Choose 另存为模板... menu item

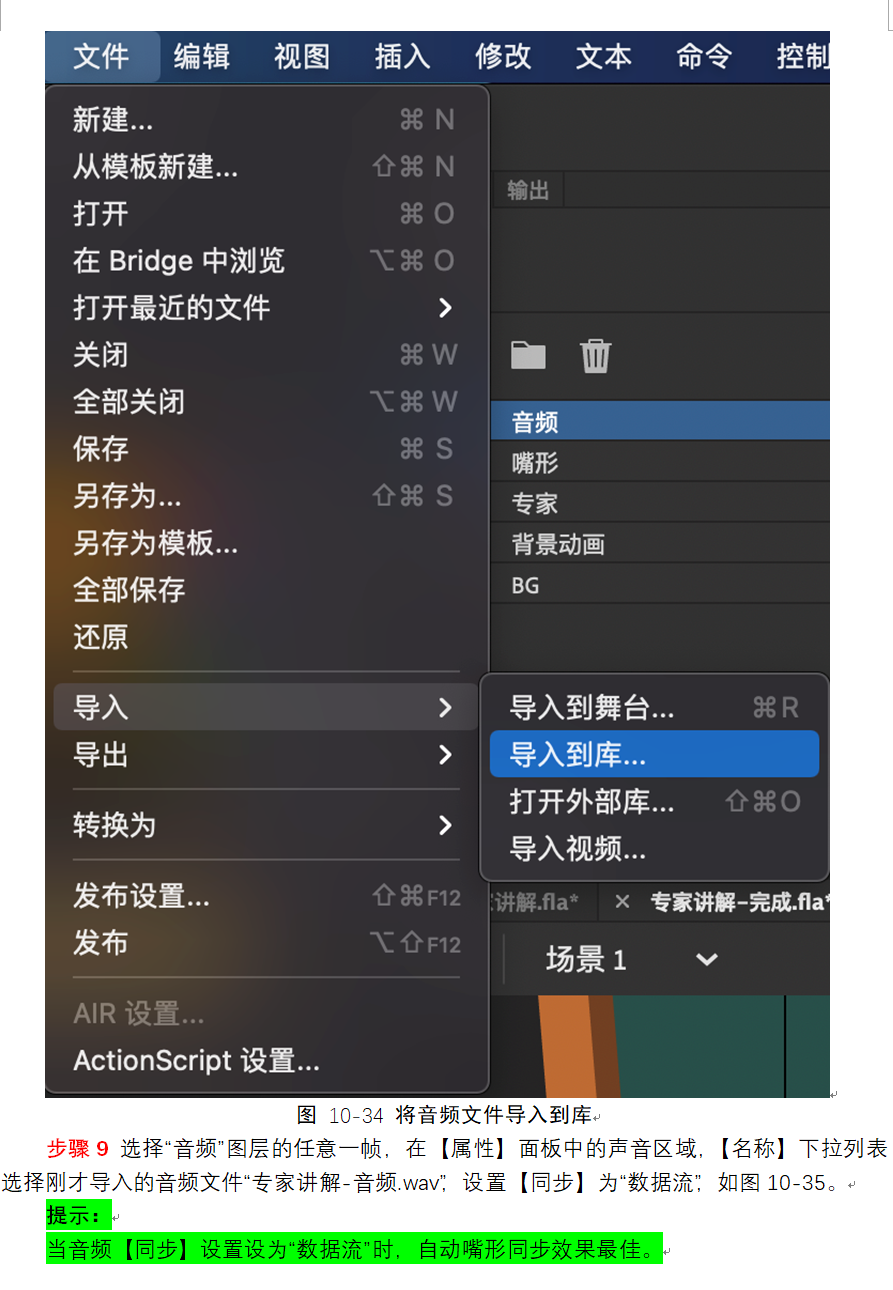(155, 543)
